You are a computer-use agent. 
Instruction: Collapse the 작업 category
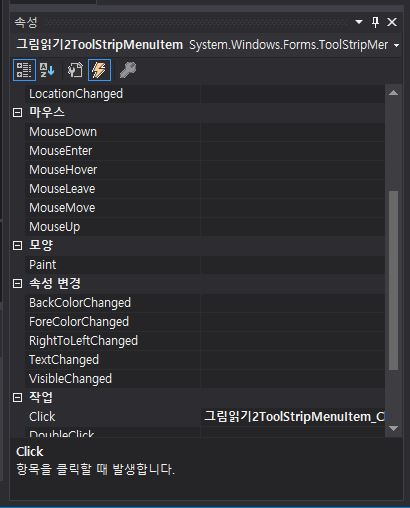click(x=17, y=397)
